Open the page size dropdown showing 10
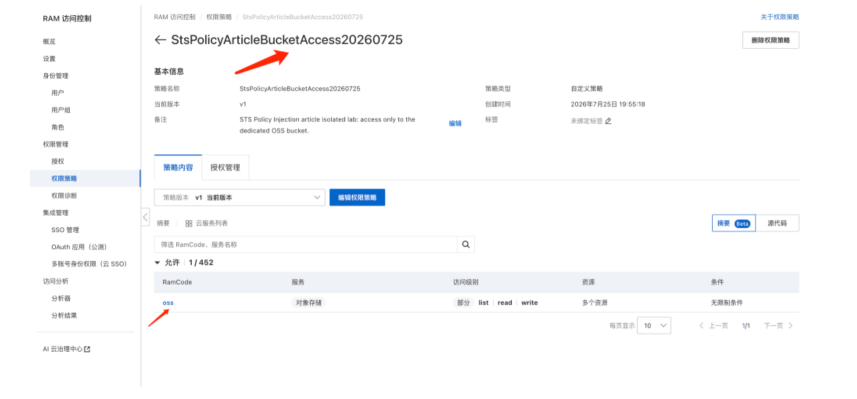 click(x=654, y=325)
